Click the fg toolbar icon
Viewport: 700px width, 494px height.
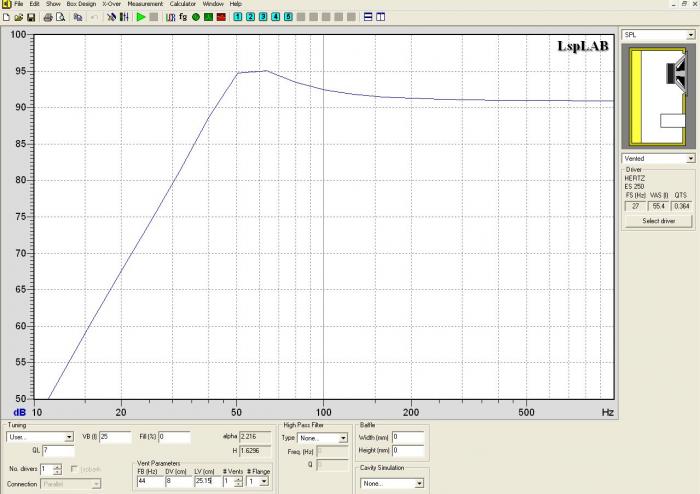[x=182, y=17]
